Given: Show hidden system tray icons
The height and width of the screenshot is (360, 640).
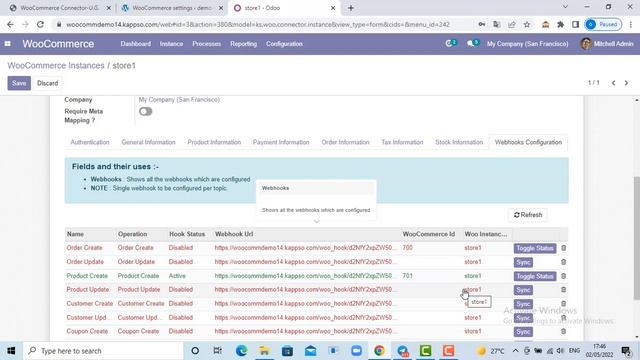Looking at the screenshot, I should [x=515, y=351].
